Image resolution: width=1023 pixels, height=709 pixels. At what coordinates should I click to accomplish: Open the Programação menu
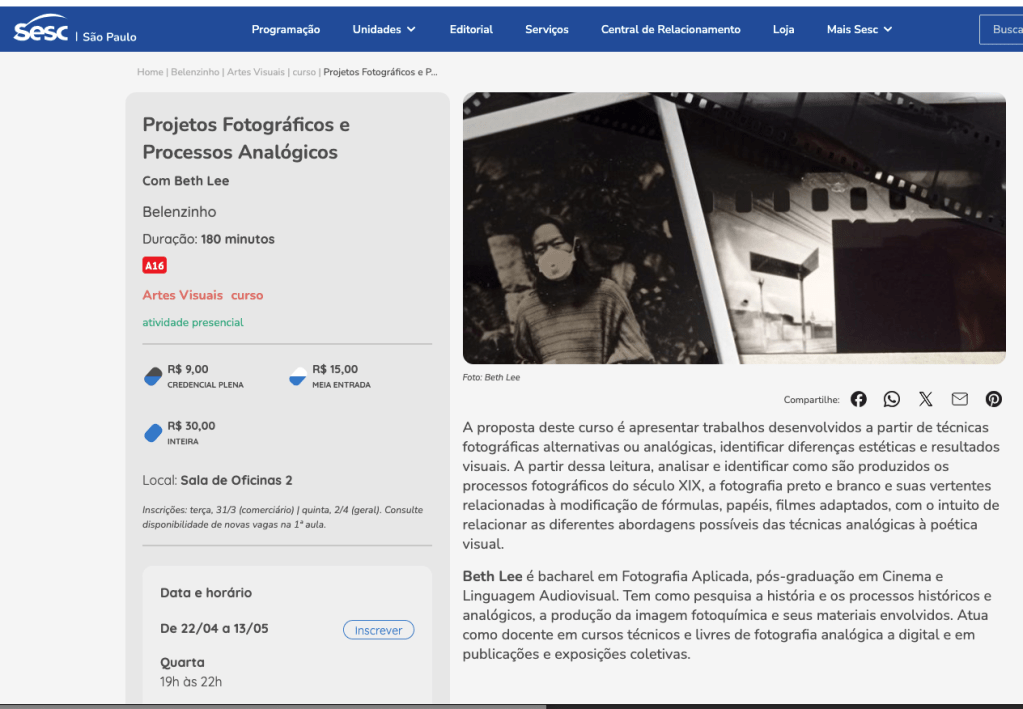pos(286,30)
